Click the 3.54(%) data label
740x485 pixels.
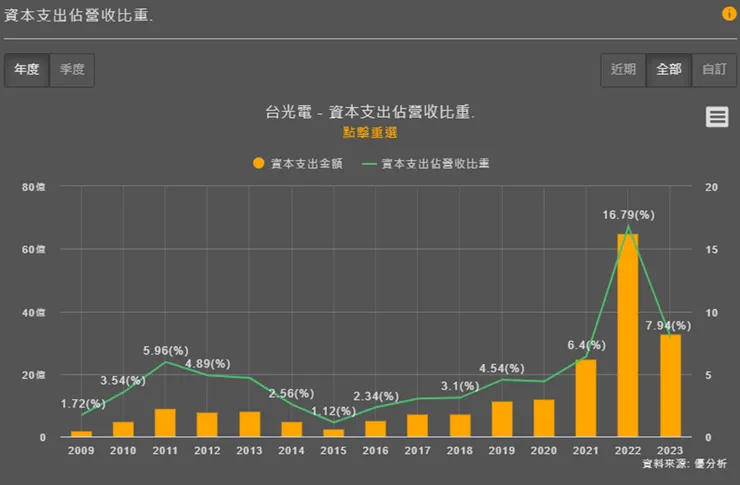tap(123, 380)
